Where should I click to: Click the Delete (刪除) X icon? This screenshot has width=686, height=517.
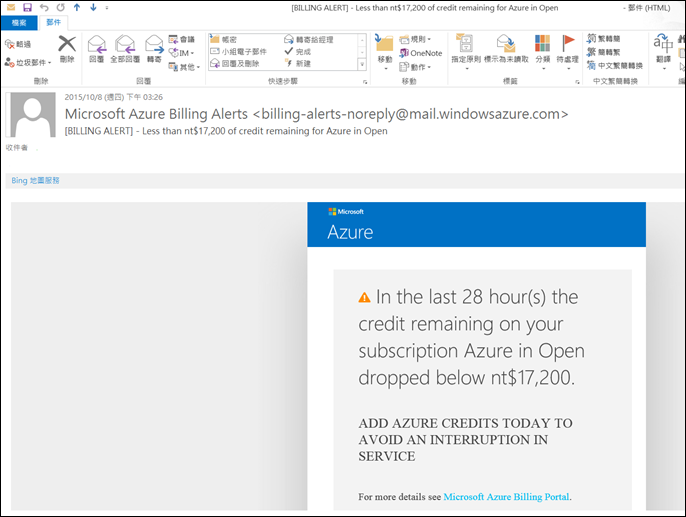point(67,46)
